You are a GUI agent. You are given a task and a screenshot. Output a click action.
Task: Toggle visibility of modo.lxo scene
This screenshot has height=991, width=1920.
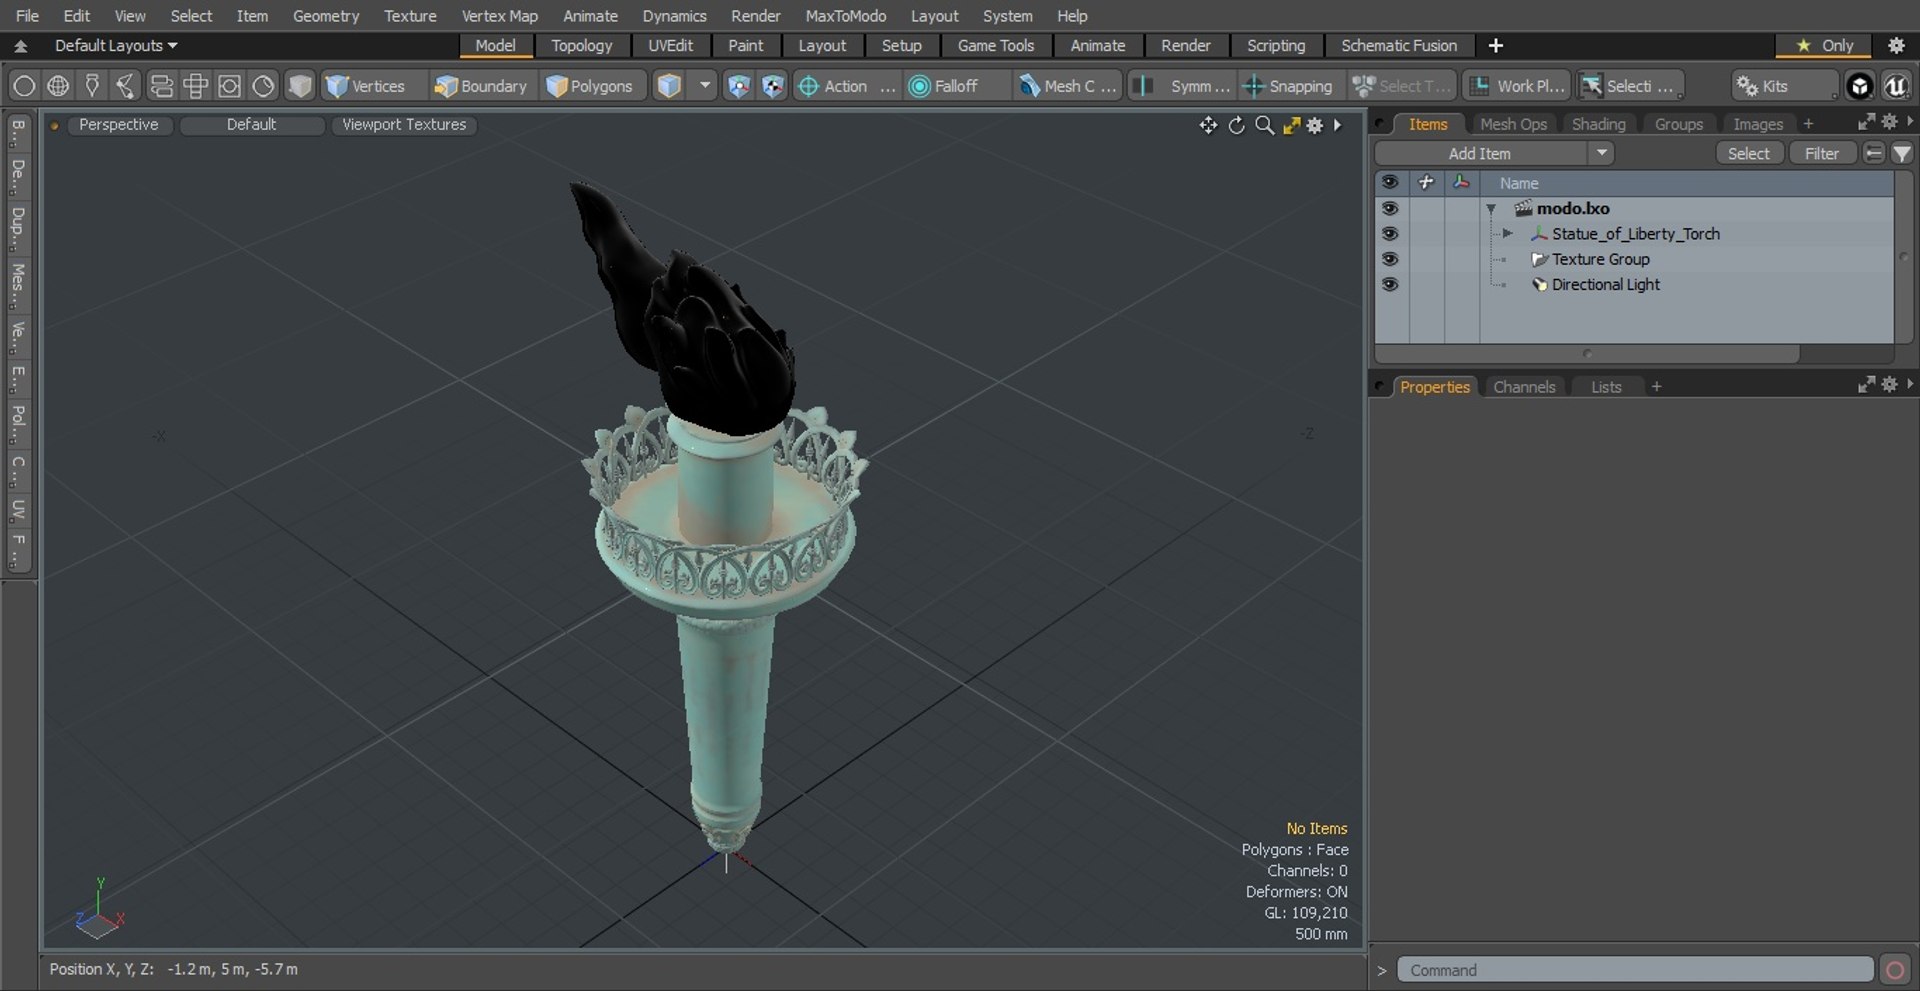(x=1390, y=208)
